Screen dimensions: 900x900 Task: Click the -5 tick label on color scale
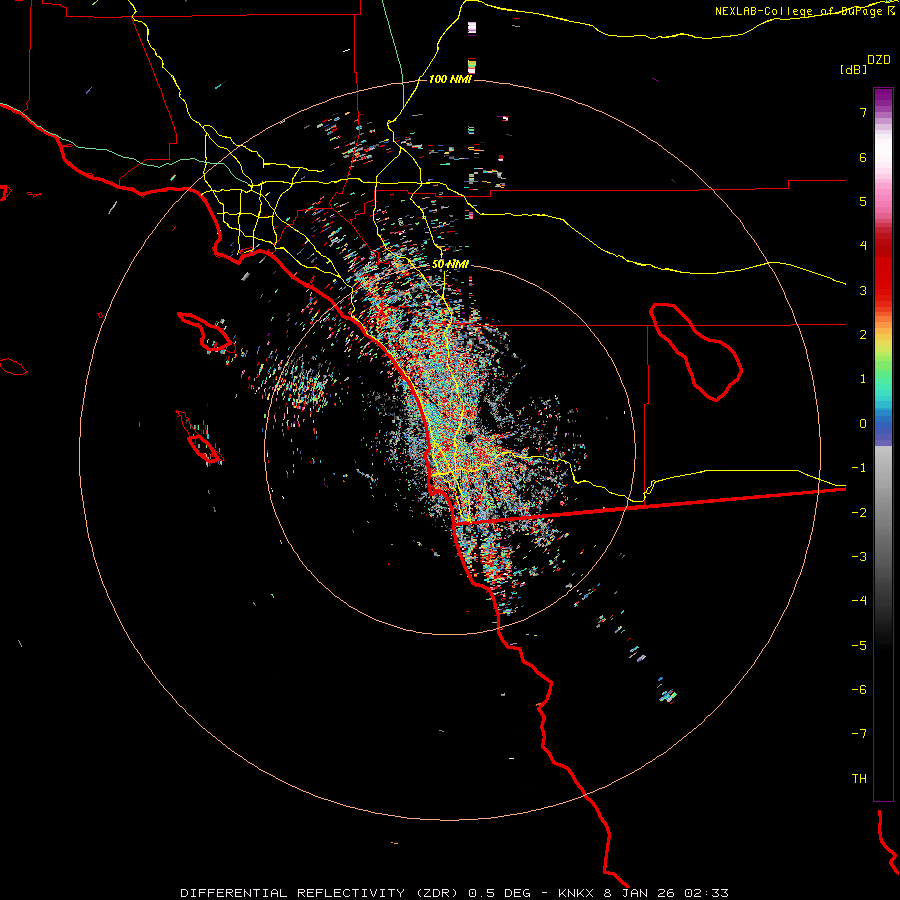pyautogui.click(x=859, y=646)
